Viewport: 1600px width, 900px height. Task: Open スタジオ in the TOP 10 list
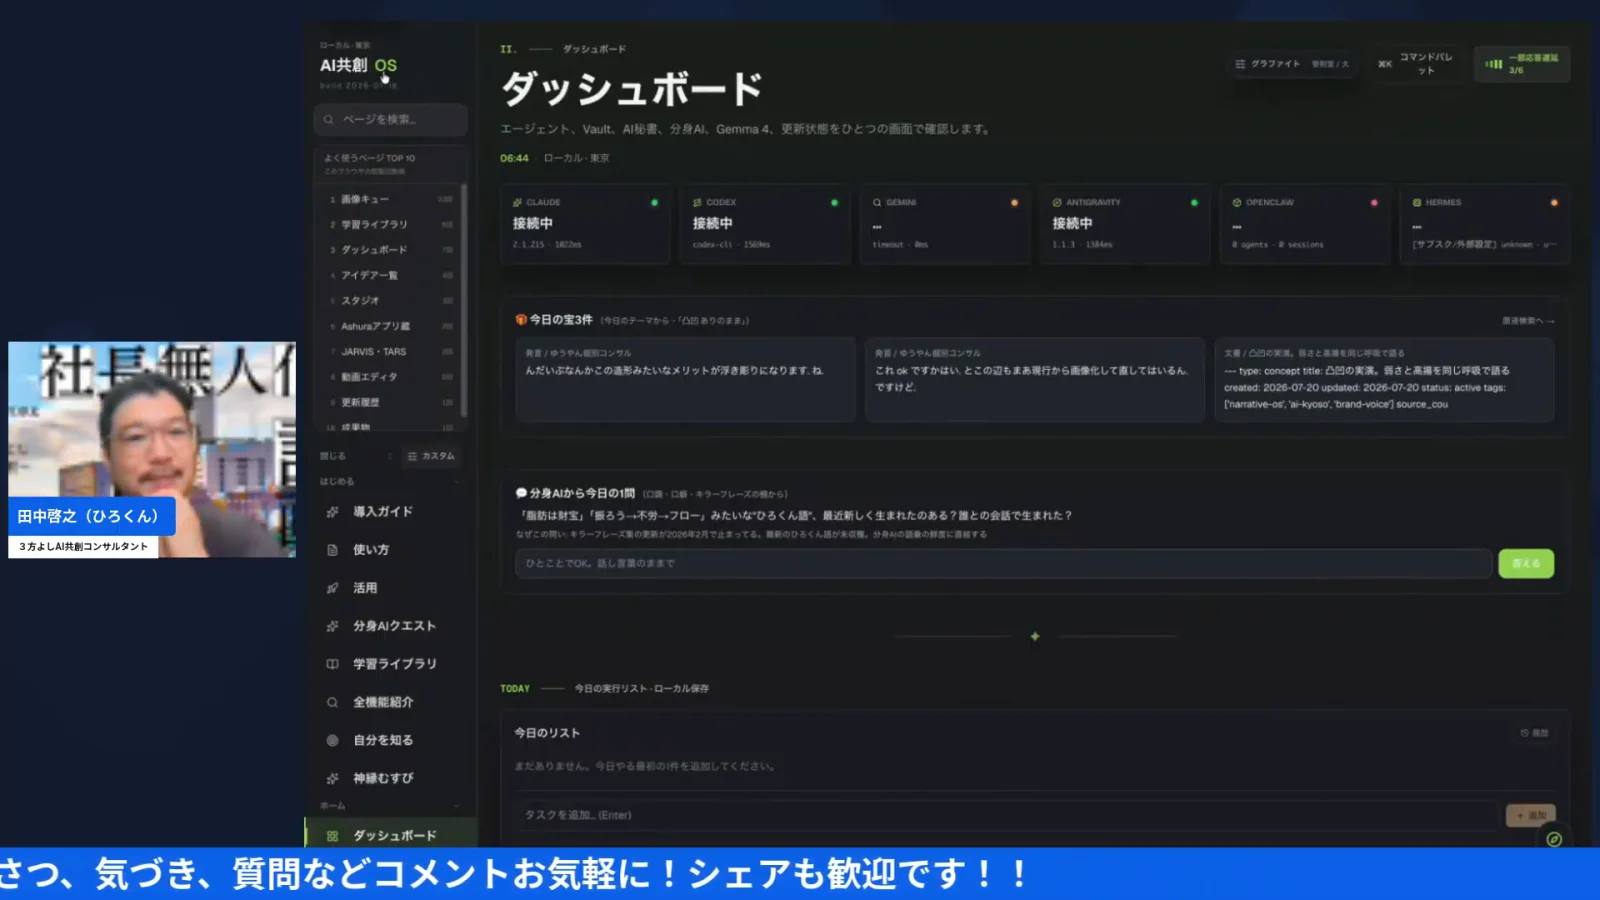click(x=391, y=301)
